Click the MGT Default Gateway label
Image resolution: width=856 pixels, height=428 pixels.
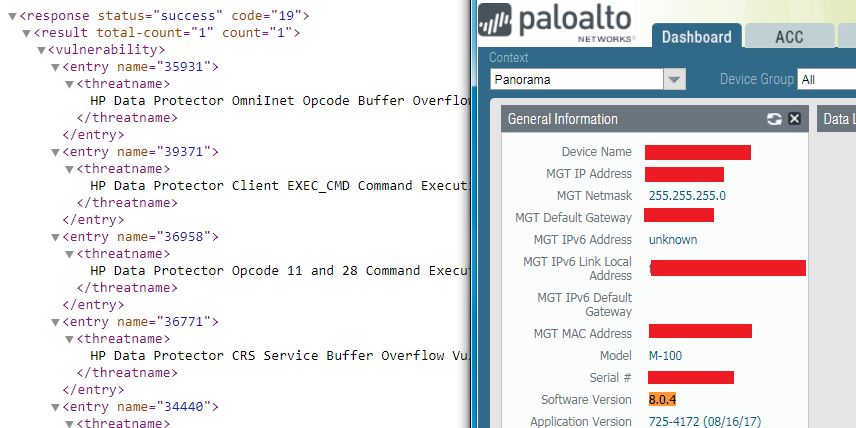click(573, 218)
